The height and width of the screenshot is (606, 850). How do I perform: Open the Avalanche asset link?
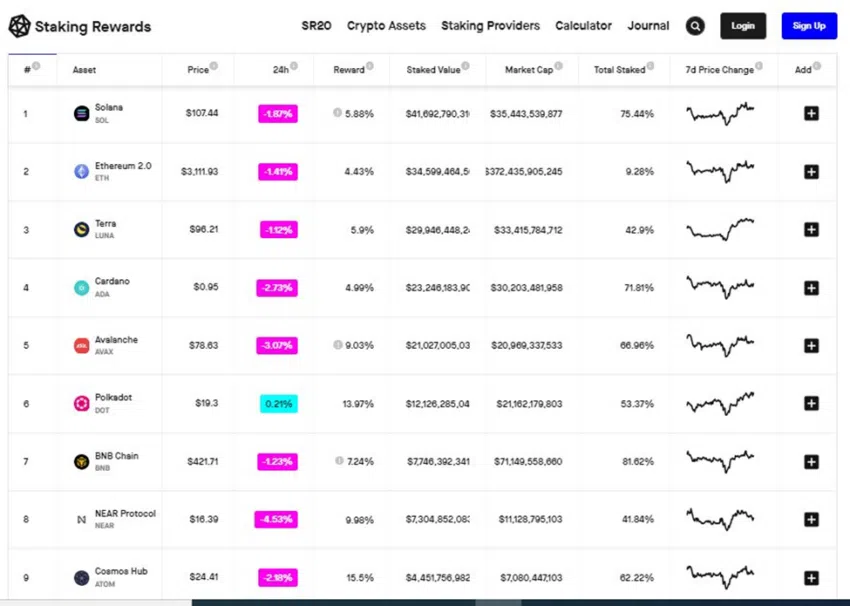pyautogui.click(x=116, y=340)
